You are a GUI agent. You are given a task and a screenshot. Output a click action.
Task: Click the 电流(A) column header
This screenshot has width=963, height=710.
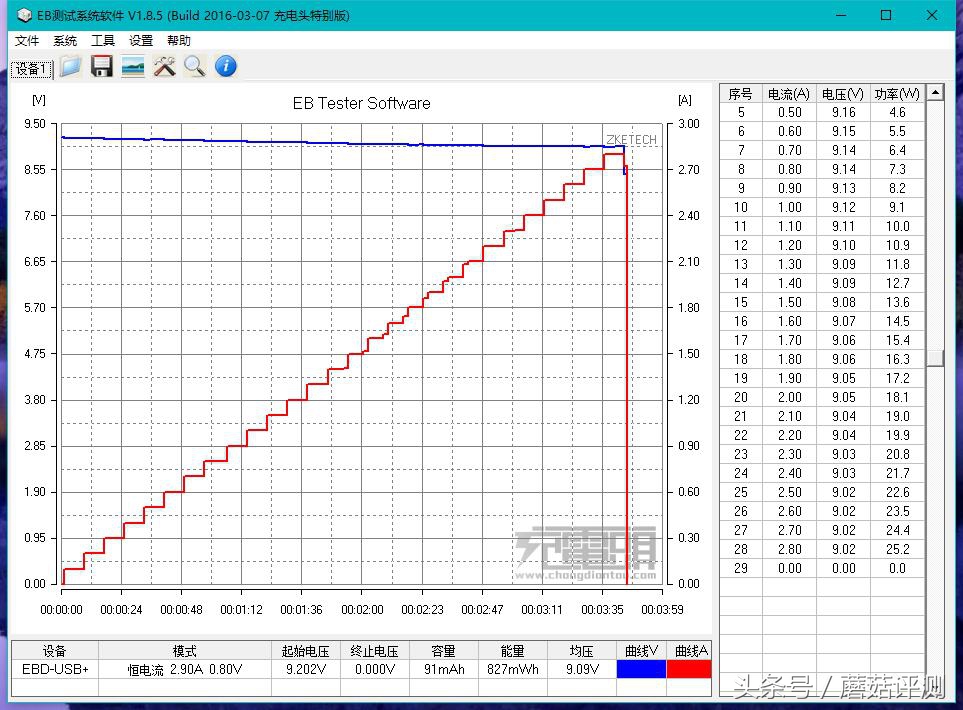click(x=789, y=94)
